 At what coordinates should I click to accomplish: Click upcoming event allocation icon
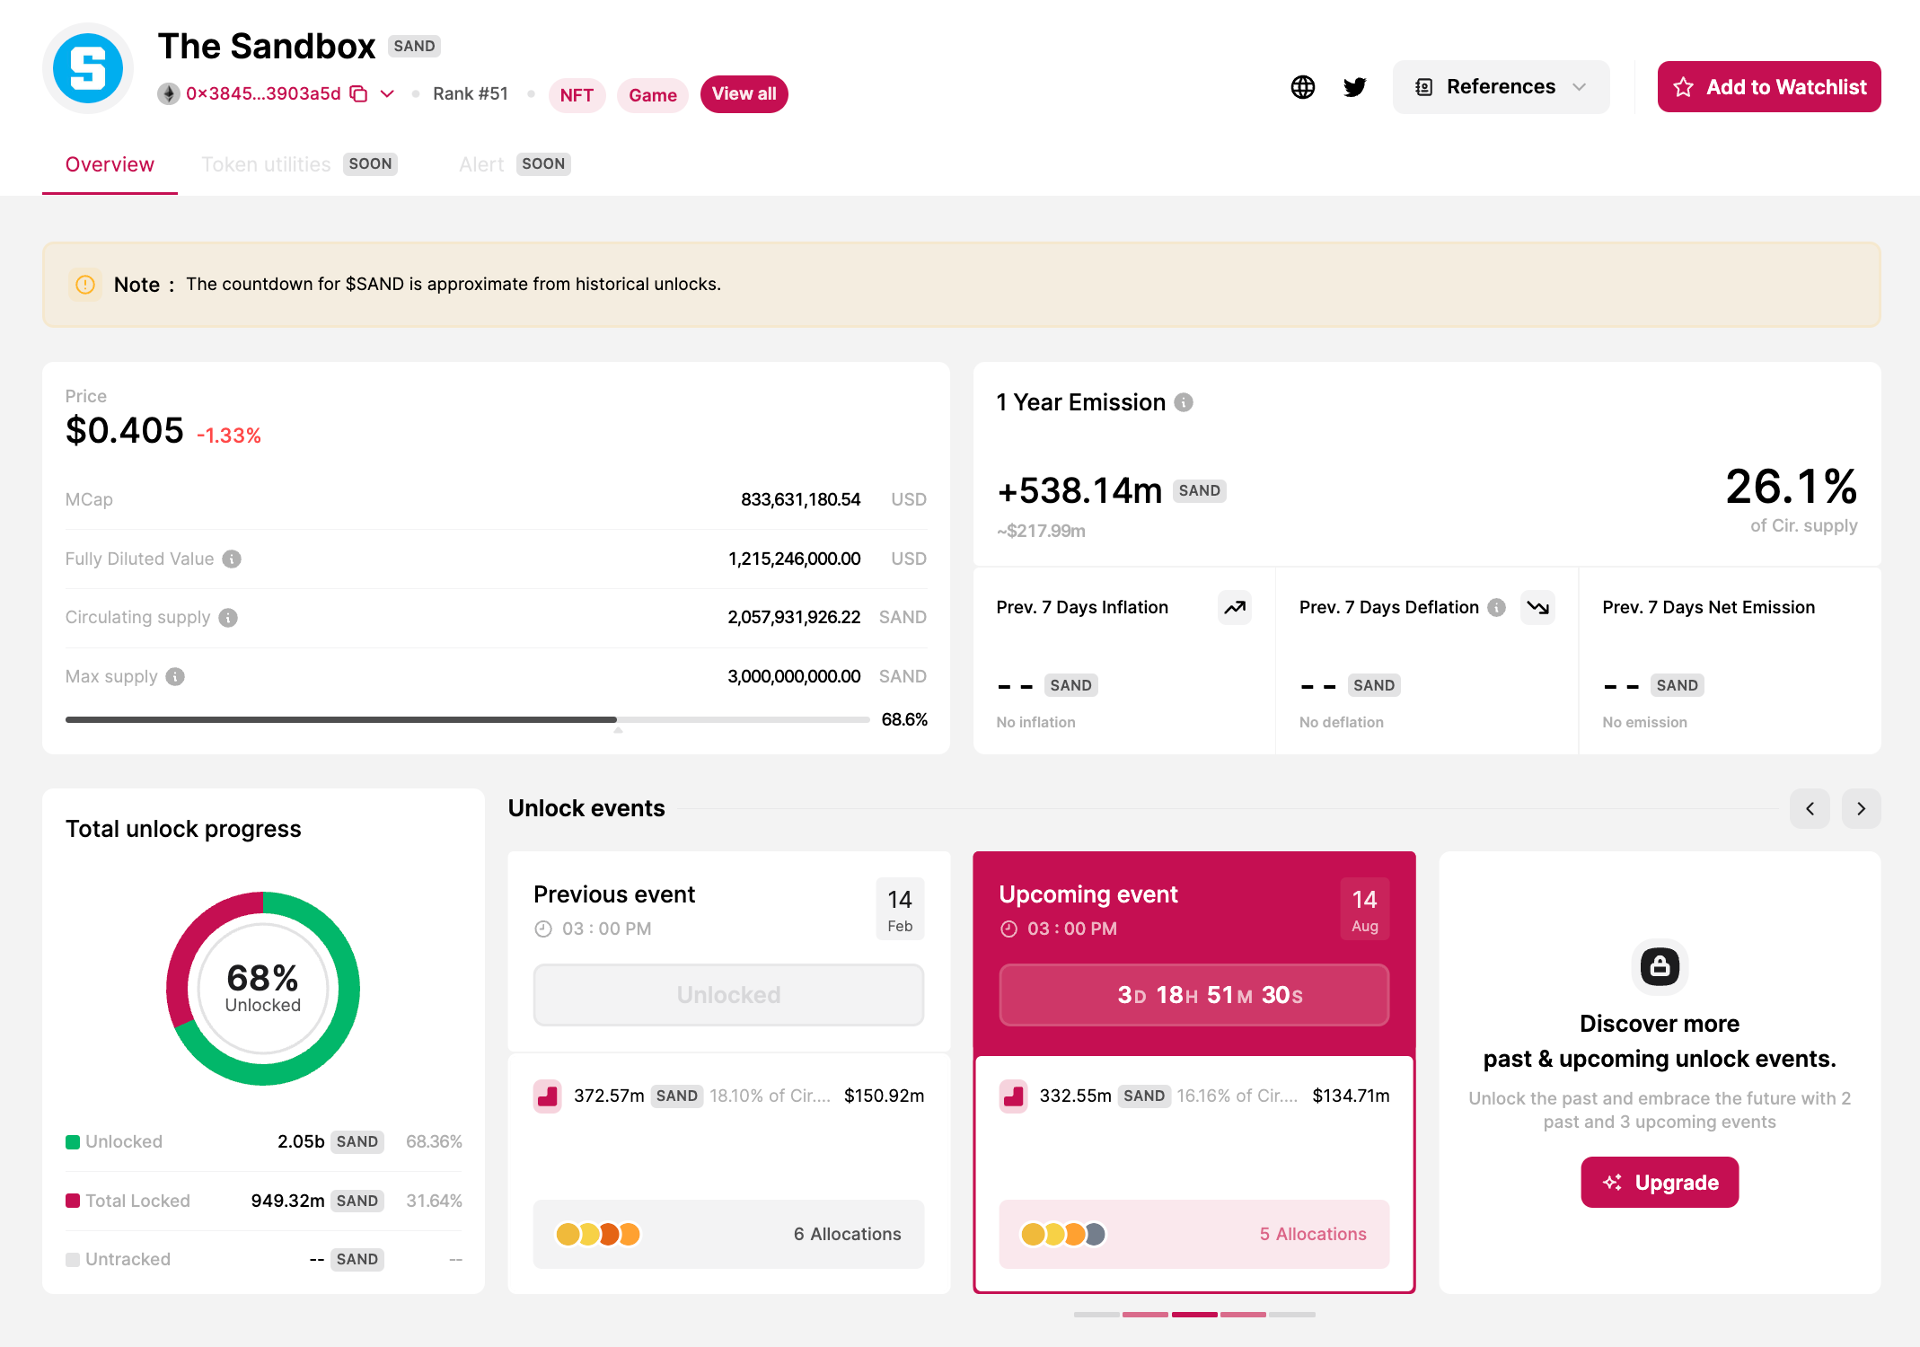click(x=1013, y=1096)
